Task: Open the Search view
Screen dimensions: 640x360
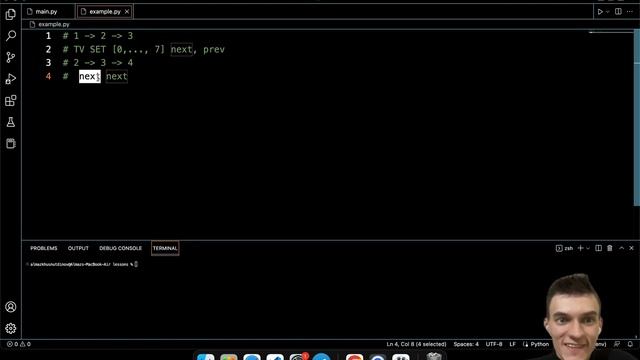Action: click(x=11, y=36)
